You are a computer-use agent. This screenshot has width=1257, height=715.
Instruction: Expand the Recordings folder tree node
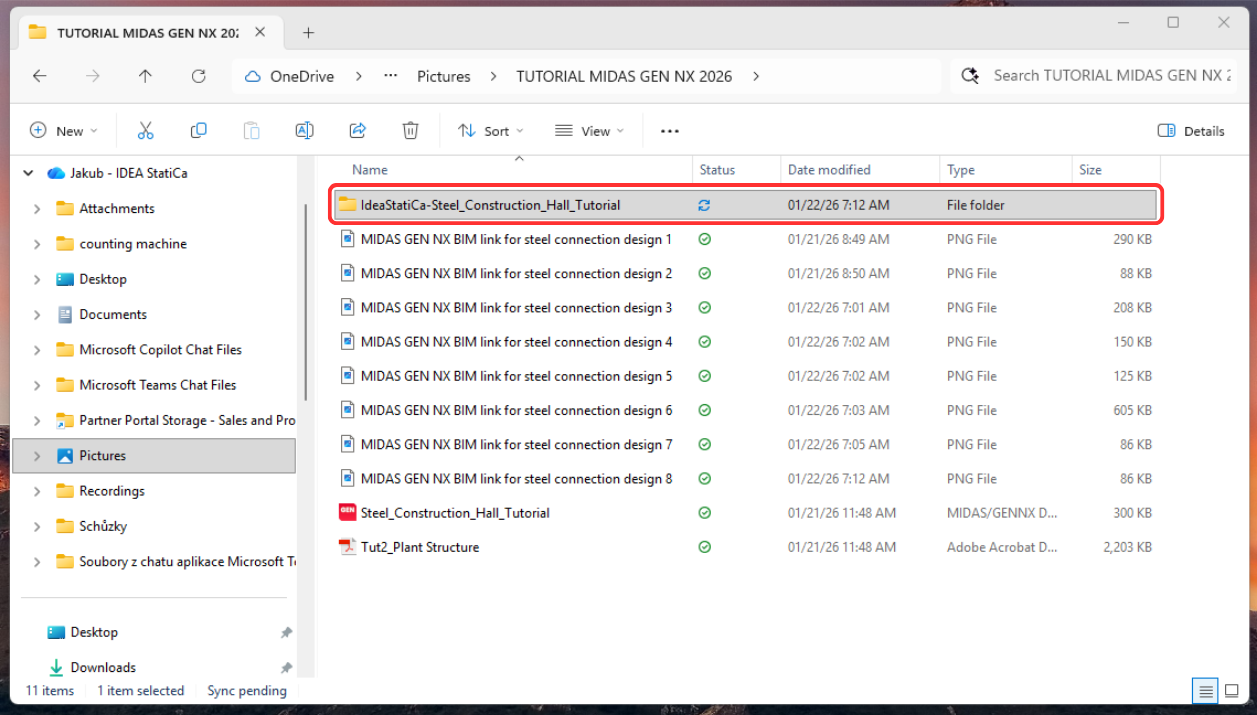coord(37,491)
